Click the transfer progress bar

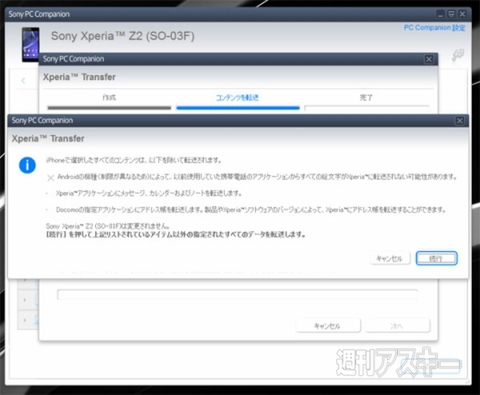click(x=237, y=295)
